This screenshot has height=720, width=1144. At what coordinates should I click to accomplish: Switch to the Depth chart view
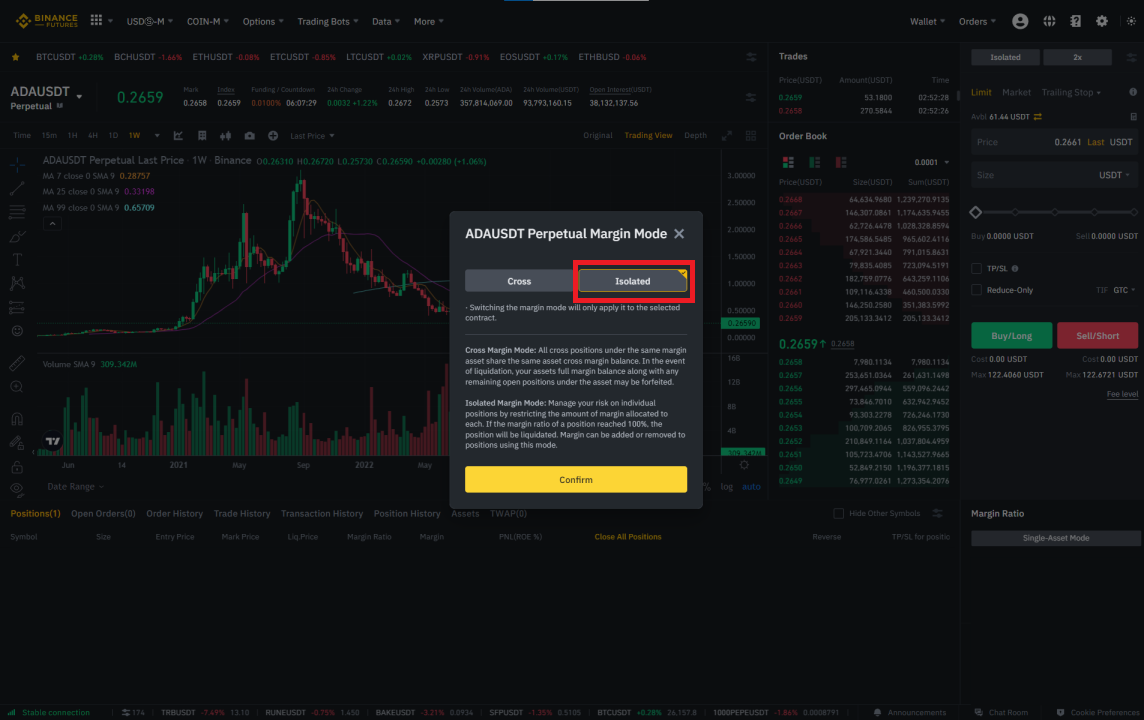(x=695, y=136)
